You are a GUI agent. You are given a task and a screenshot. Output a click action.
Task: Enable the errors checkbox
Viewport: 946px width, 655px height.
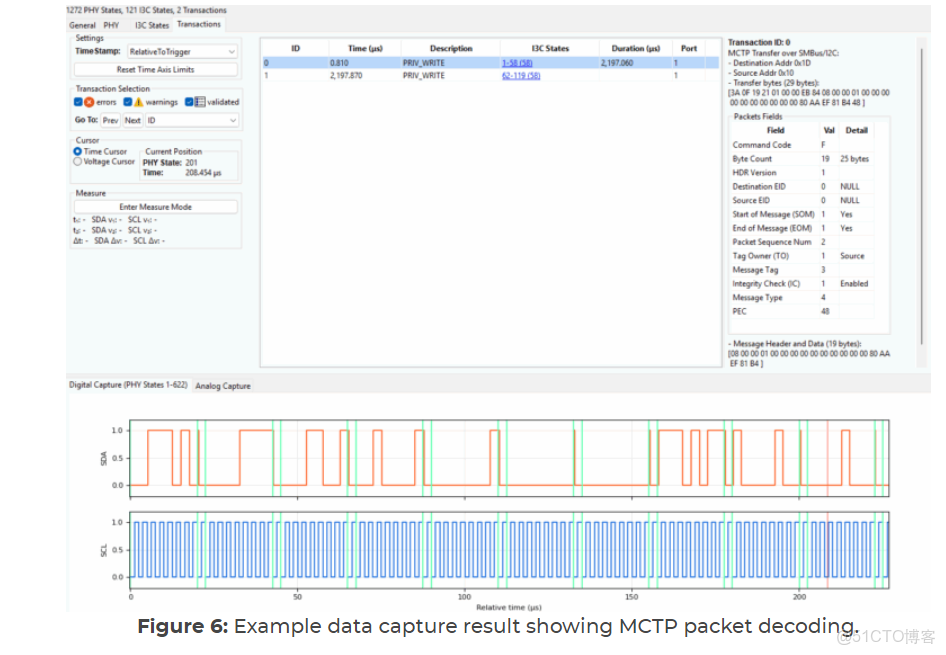(79, 102)
